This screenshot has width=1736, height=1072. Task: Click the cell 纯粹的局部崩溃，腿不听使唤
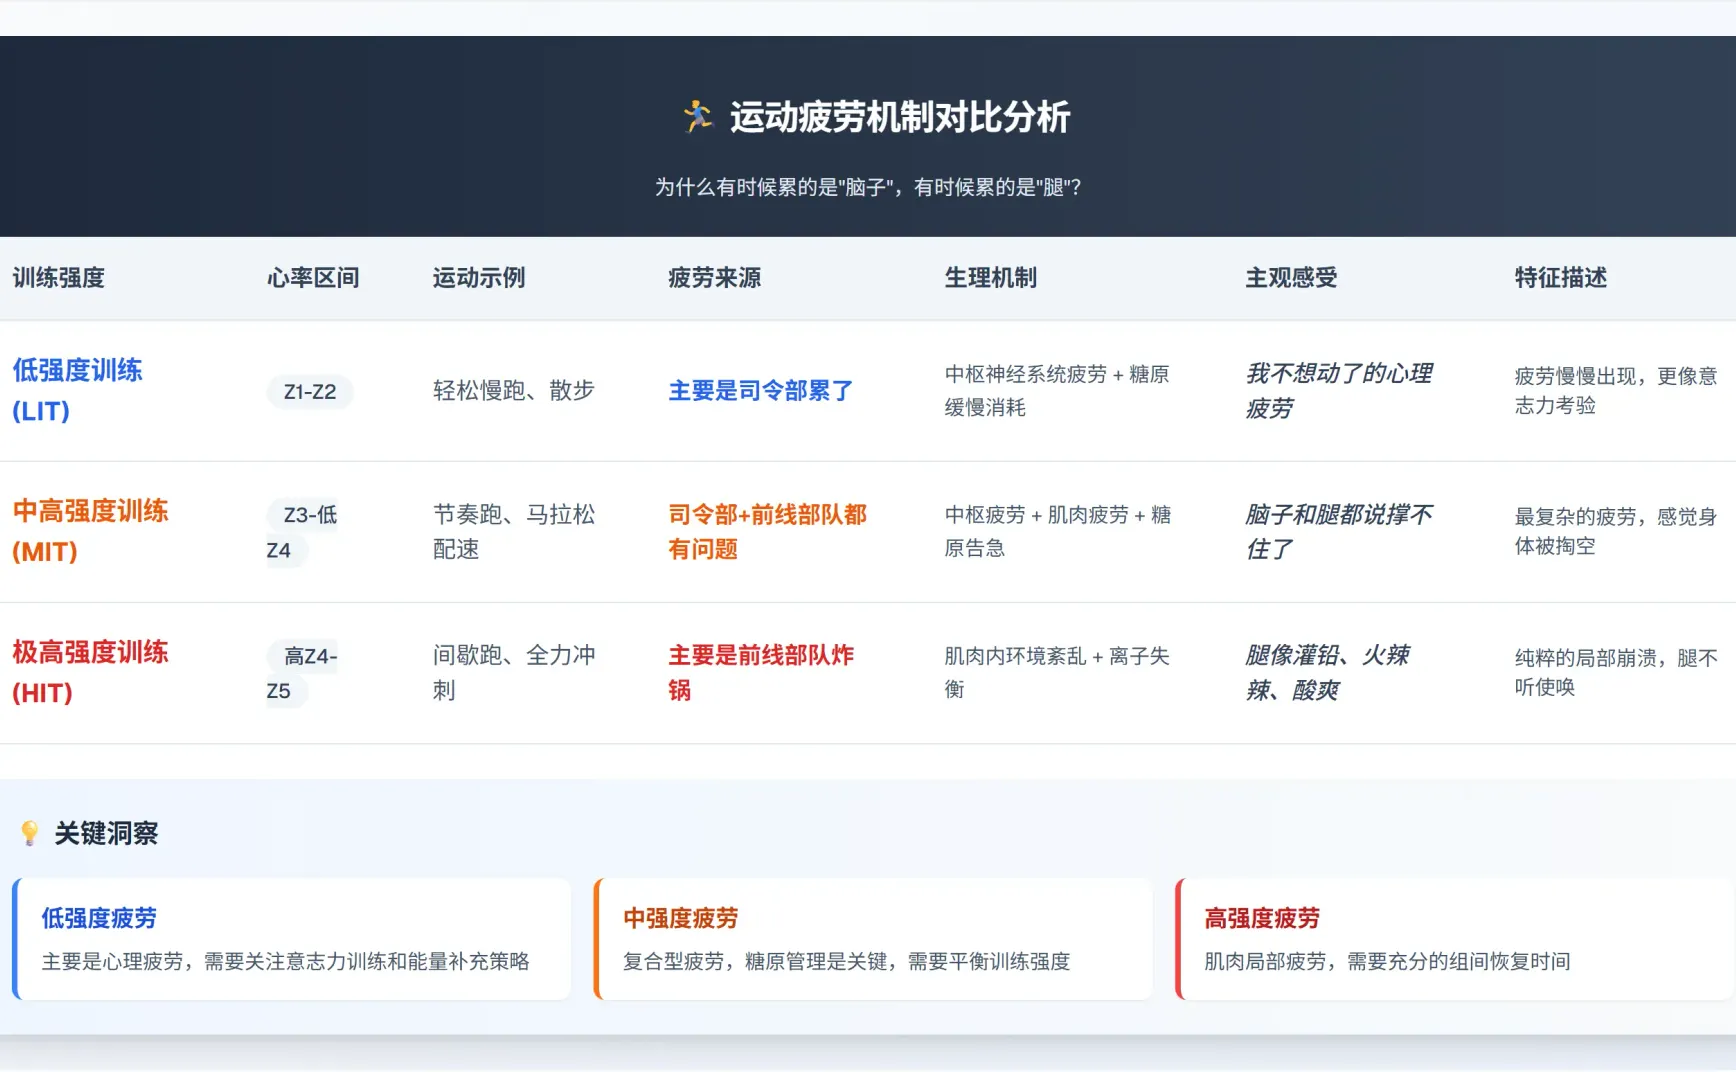pyautogui.click(x=1616, y=673)
